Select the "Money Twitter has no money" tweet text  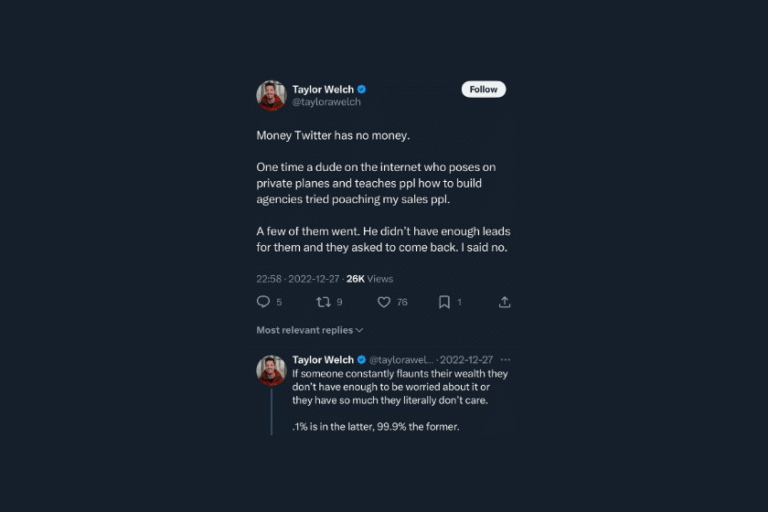334,134
